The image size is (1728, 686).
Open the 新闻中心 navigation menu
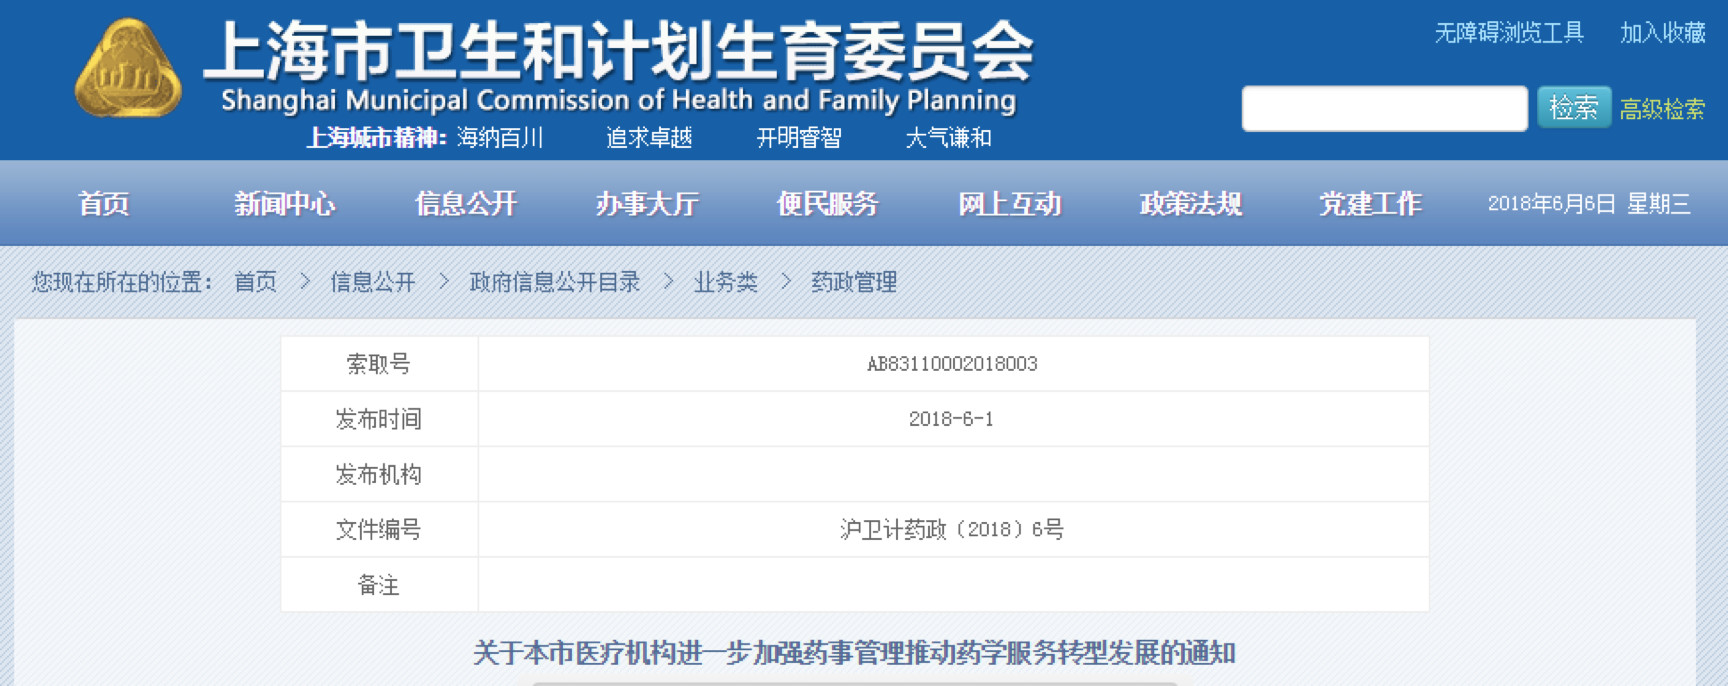tap(284, 204)
